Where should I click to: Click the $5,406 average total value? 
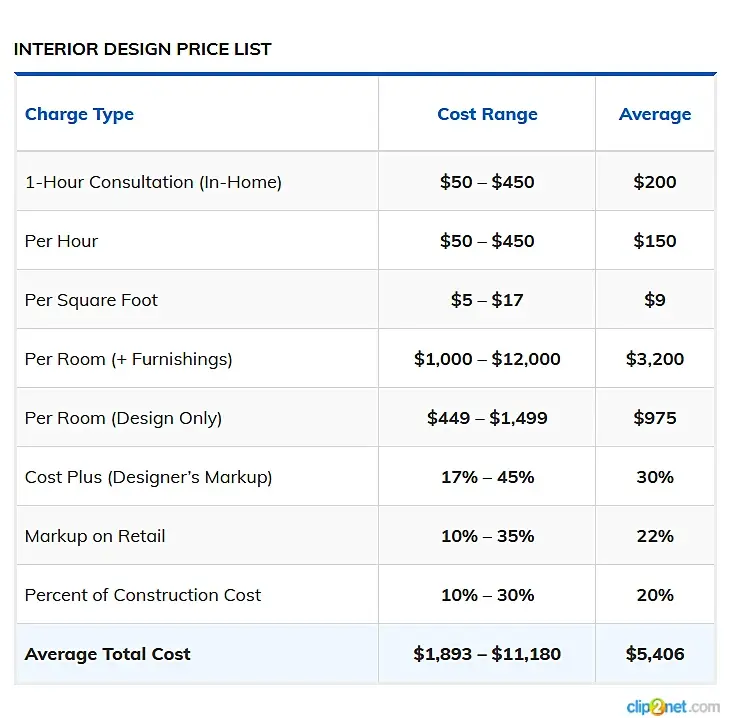point(655,654)
